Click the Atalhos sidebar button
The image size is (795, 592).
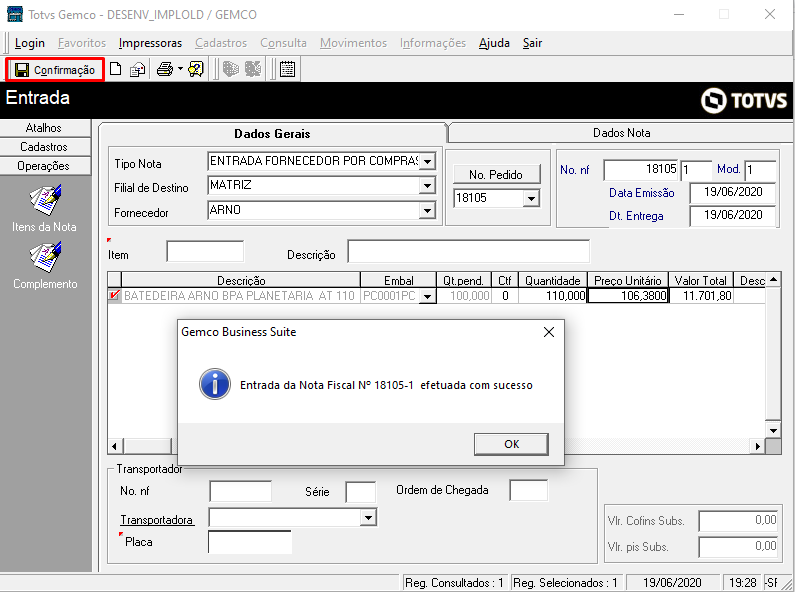tap(45, 128)
